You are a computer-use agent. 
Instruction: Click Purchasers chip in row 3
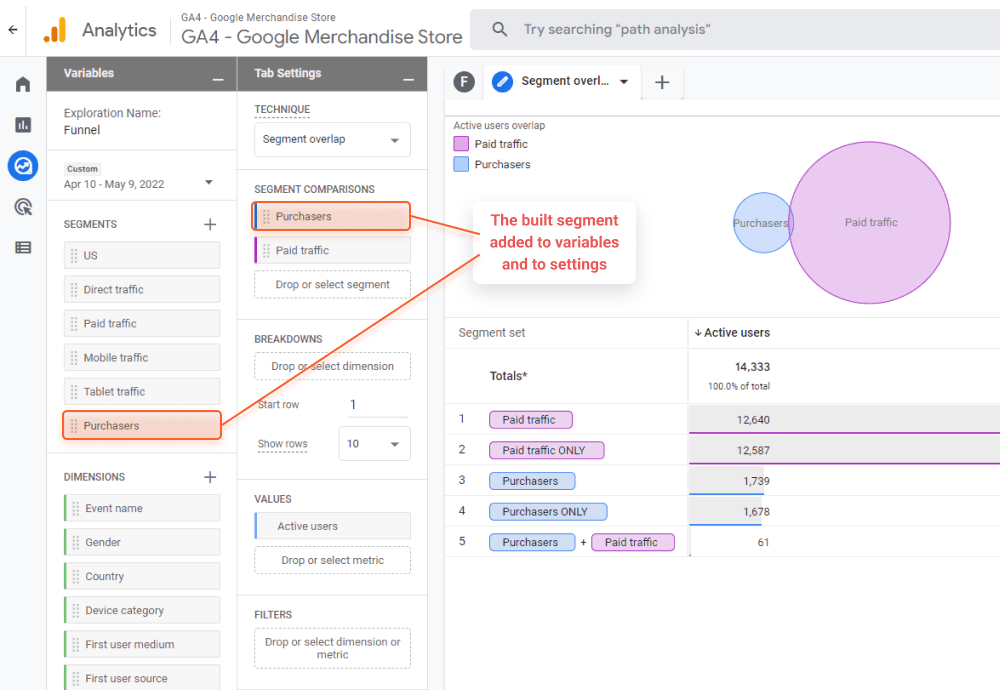532,481
